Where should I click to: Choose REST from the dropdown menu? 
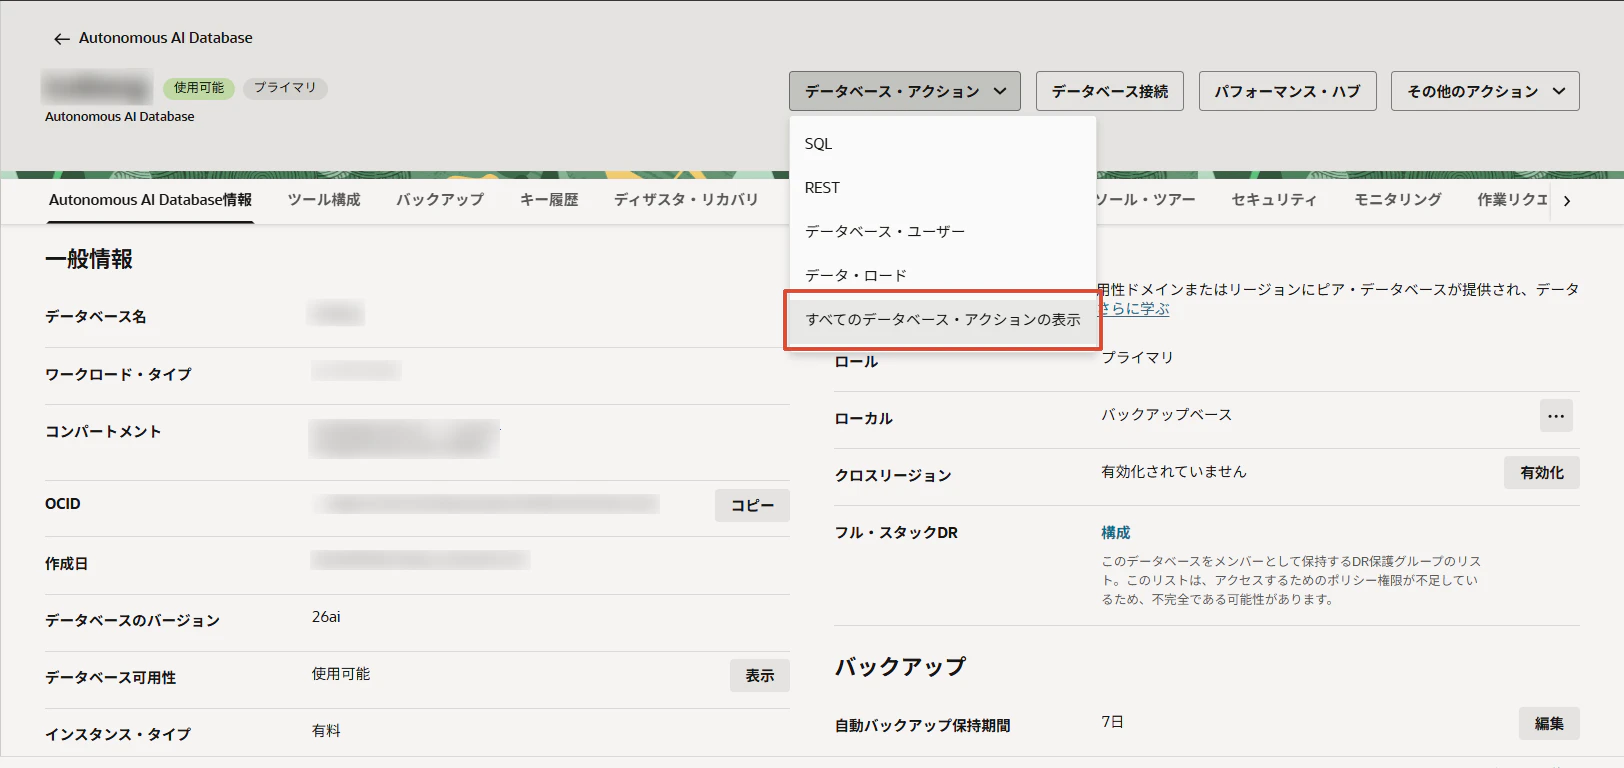(x=943, y=188)
